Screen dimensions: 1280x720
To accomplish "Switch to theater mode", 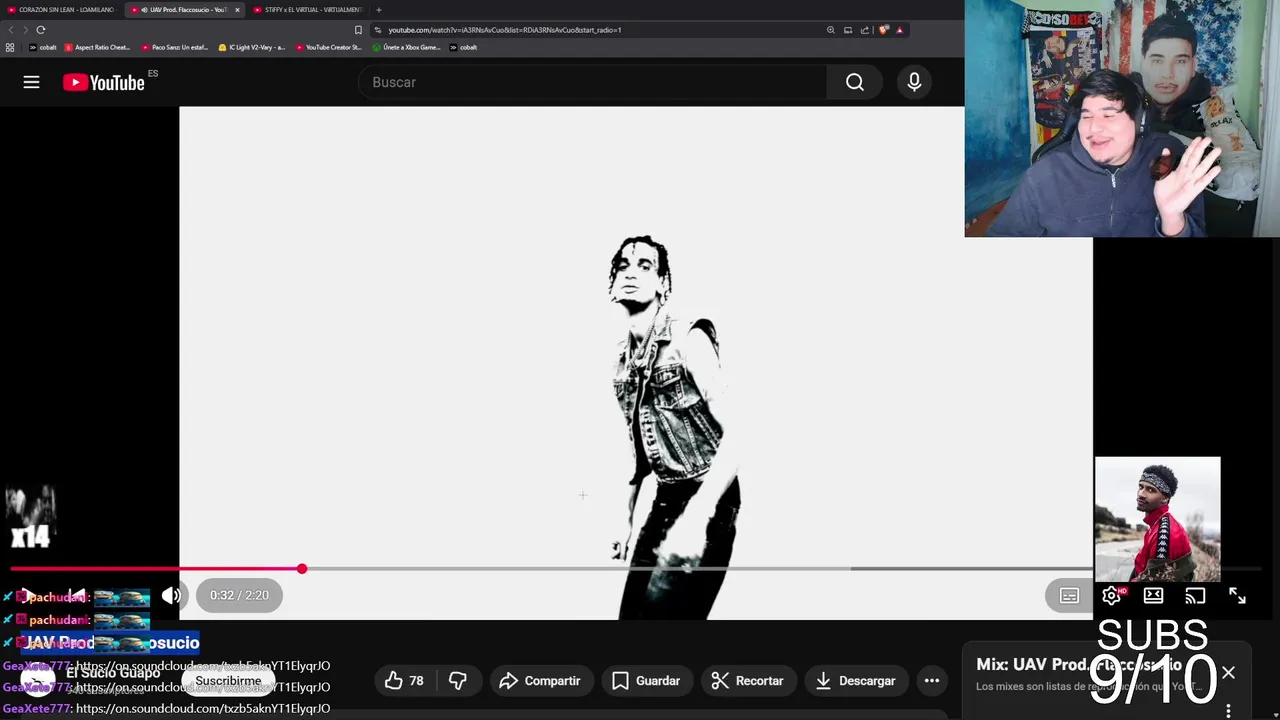I will (x=1153, y=596).
